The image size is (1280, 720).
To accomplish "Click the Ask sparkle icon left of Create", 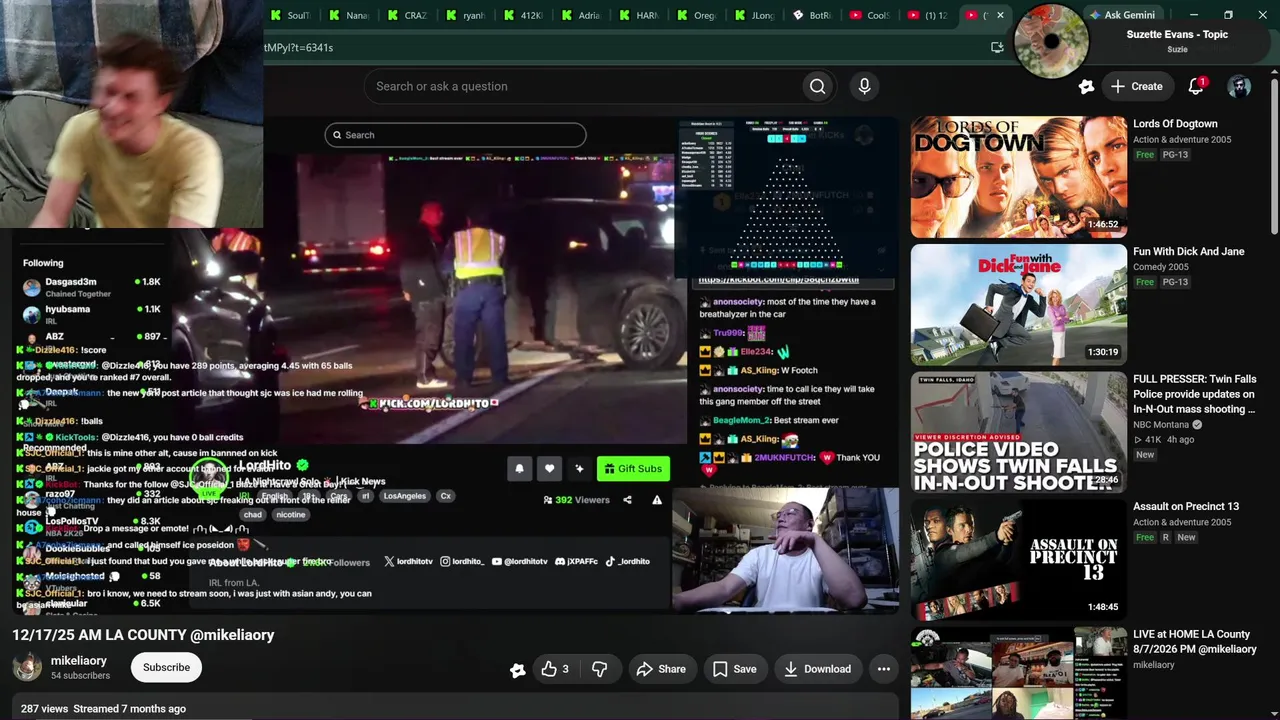I will [x=1086, y=86].
